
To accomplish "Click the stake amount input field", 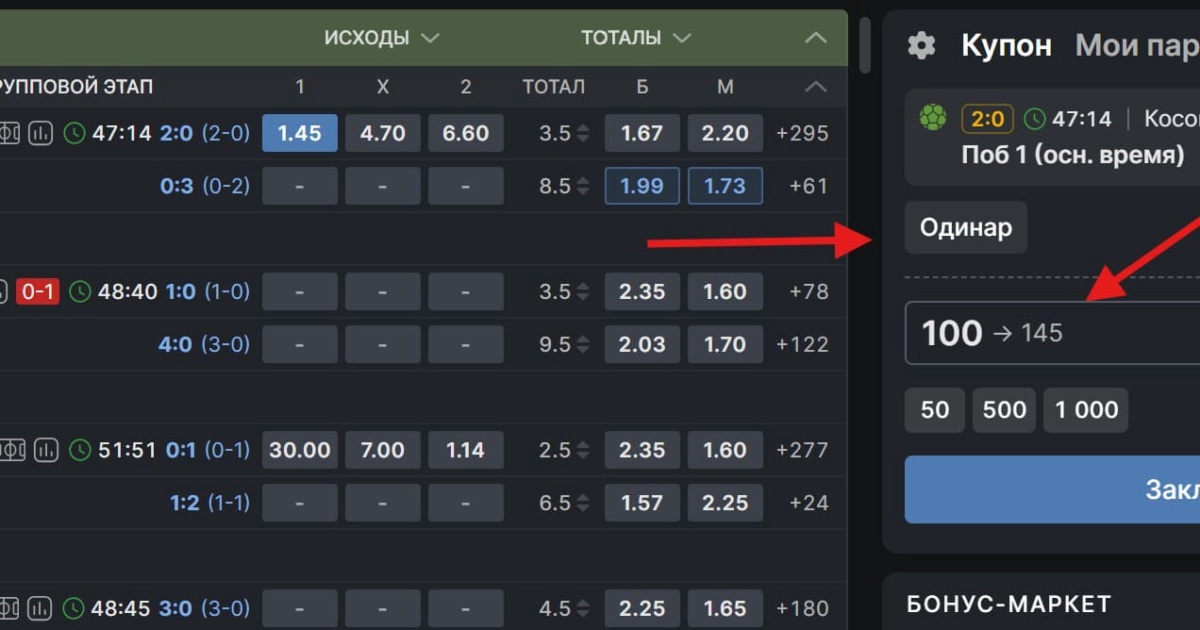I will [x=1052, y=333].
